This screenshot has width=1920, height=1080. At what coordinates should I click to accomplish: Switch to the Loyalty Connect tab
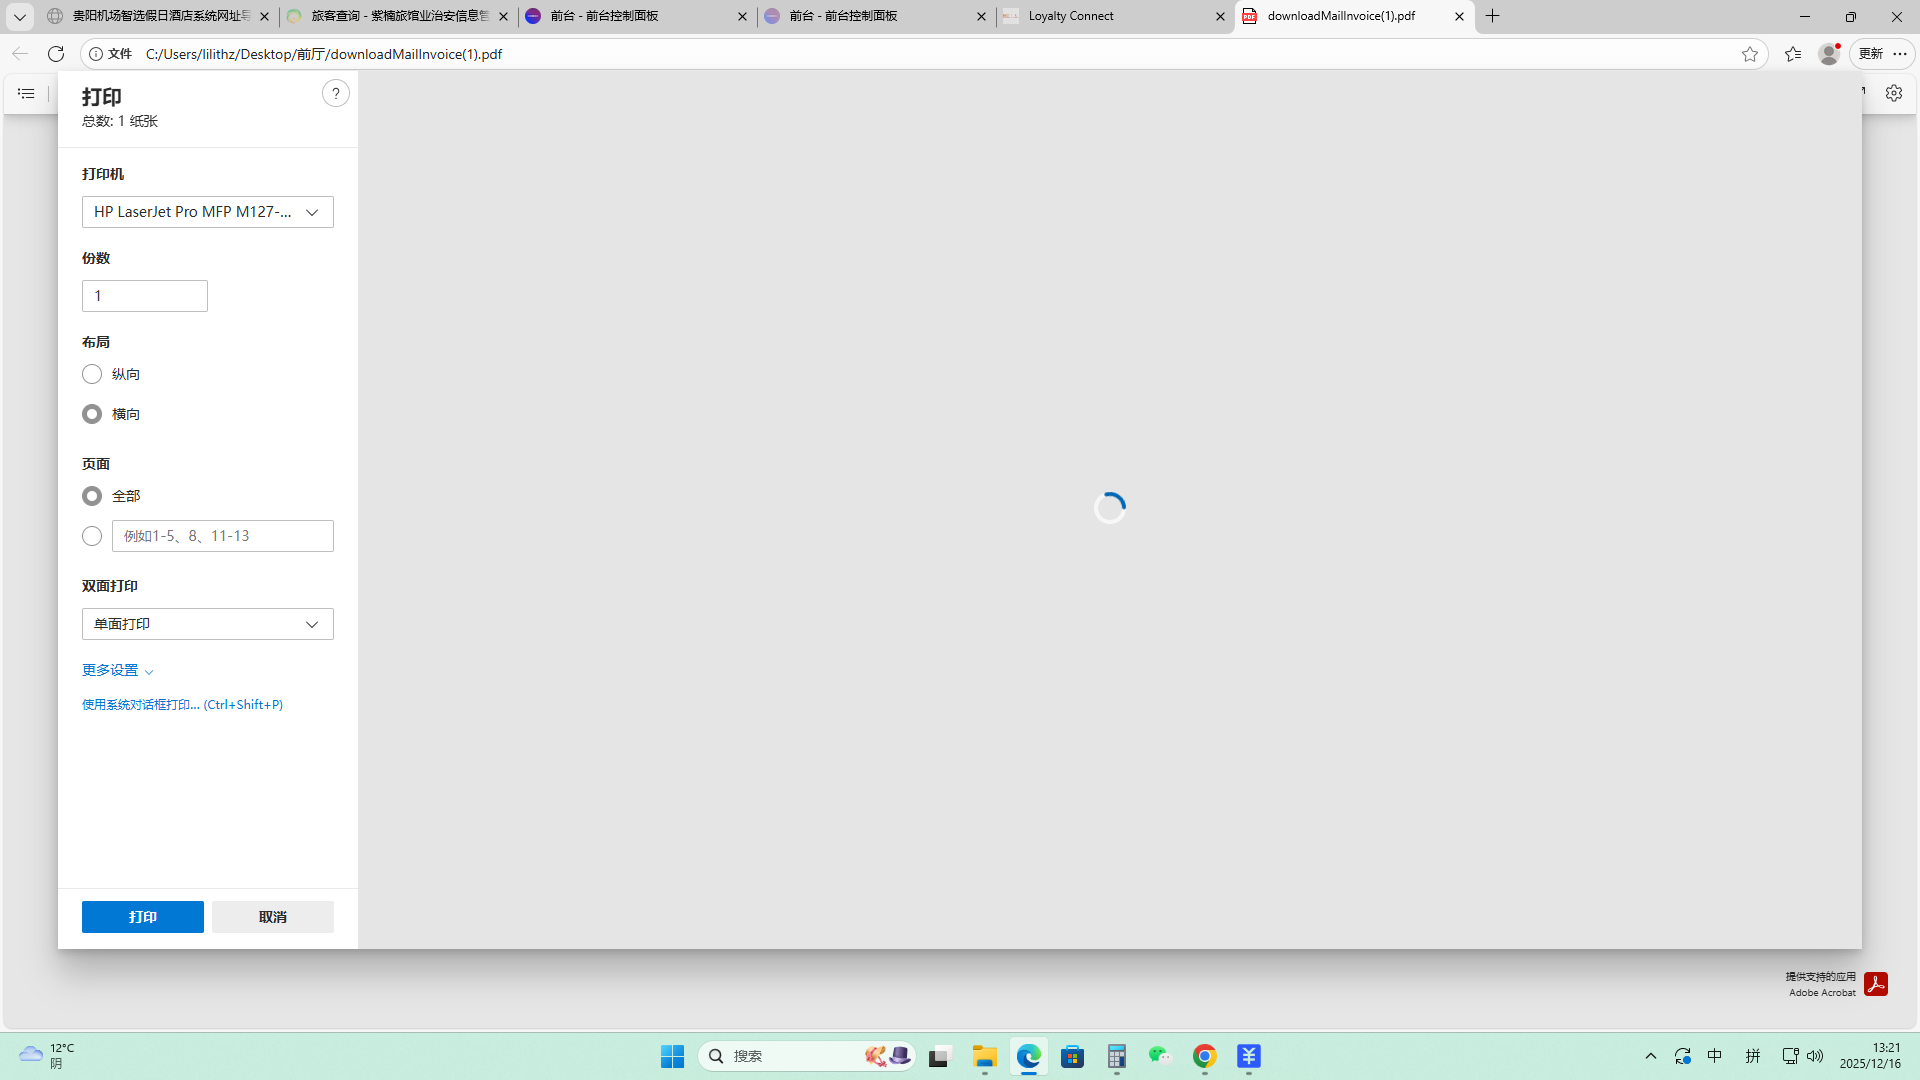coord(1110,16)
